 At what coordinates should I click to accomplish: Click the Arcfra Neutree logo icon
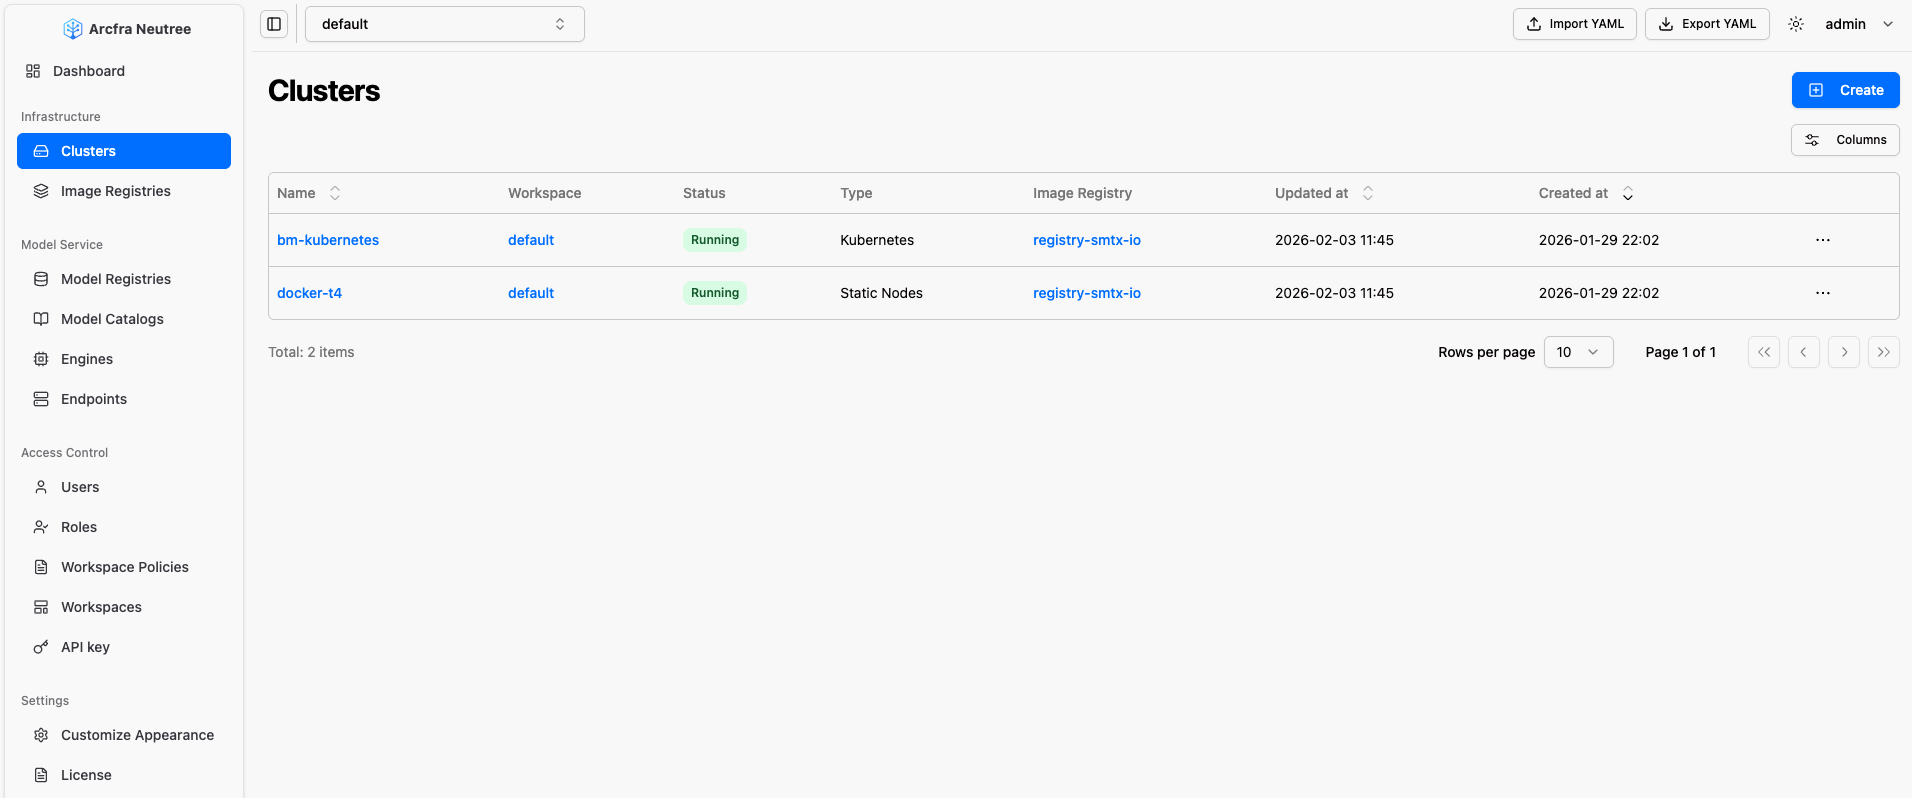click(x=73, y=29)
